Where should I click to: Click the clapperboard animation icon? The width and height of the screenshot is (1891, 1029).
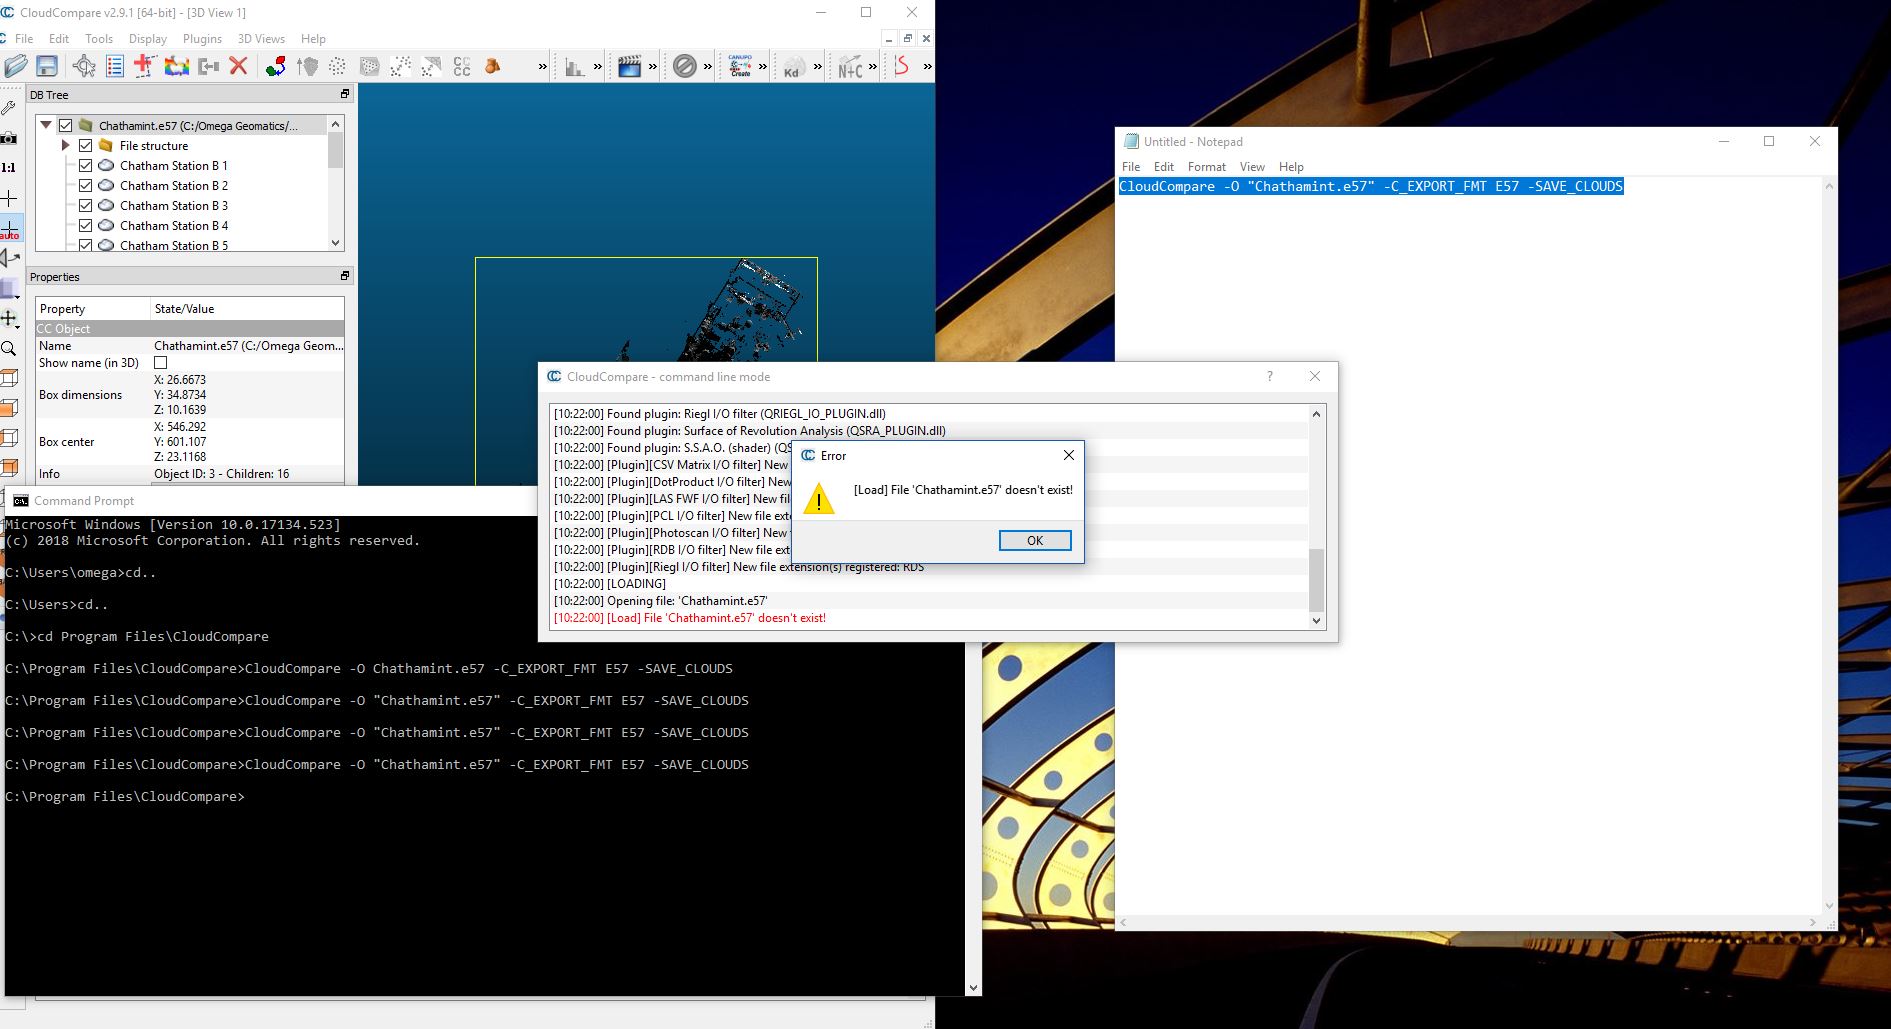click(629, 67)
